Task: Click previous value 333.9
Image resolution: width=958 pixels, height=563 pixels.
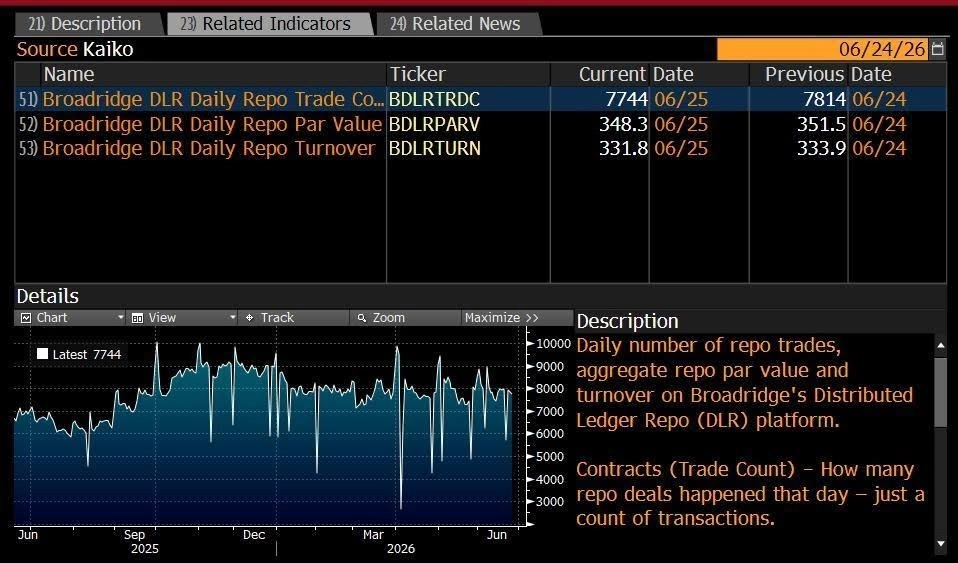Action: (821, 149)
